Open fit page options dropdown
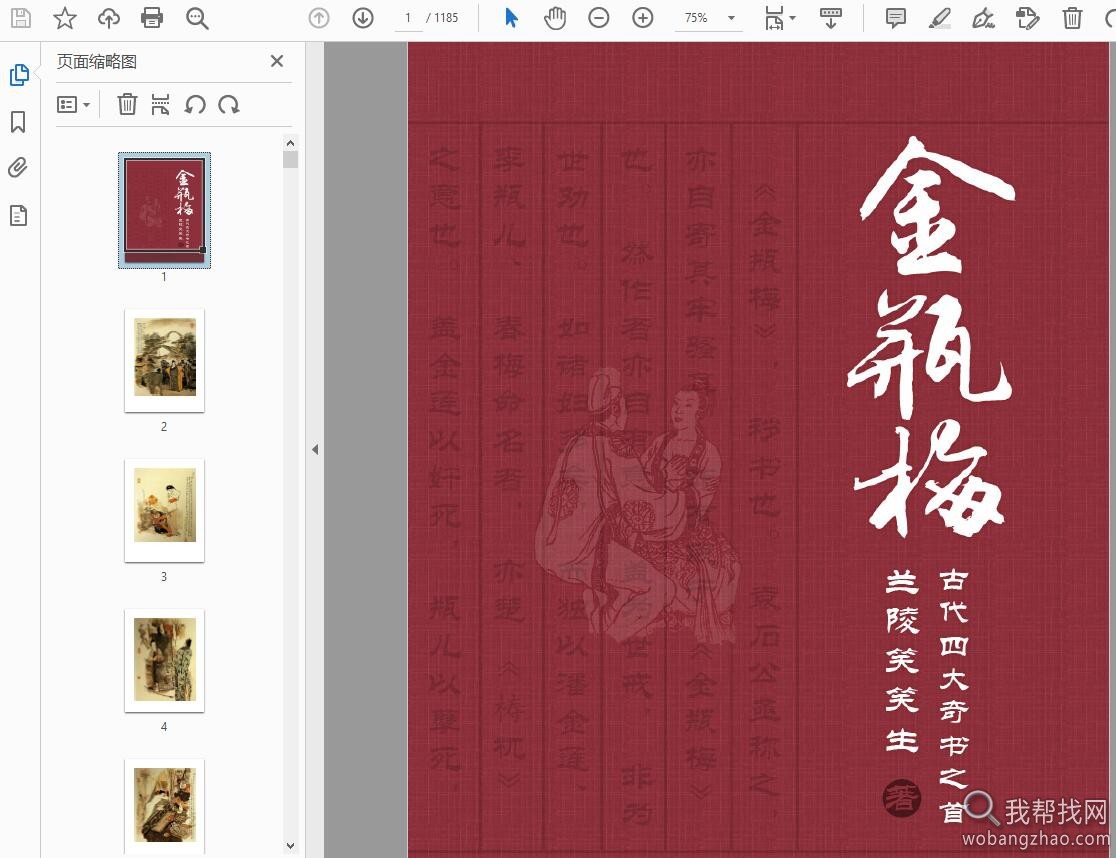The width and height of the screenshot is (1116, 858). 779,18
